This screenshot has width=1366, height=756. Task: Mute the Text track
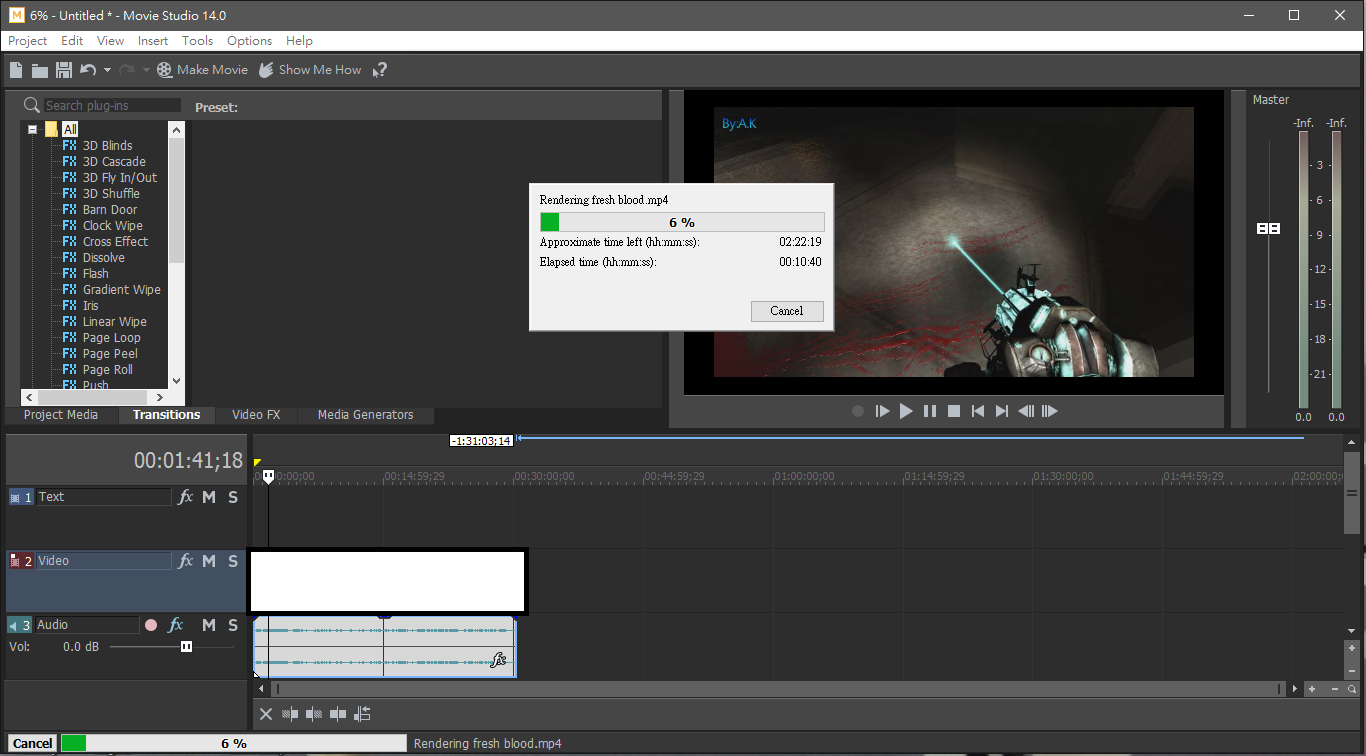209,497
